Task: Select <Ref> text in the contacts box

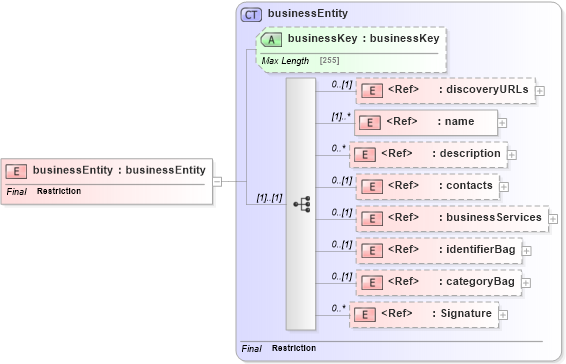Action: [403, 185]
